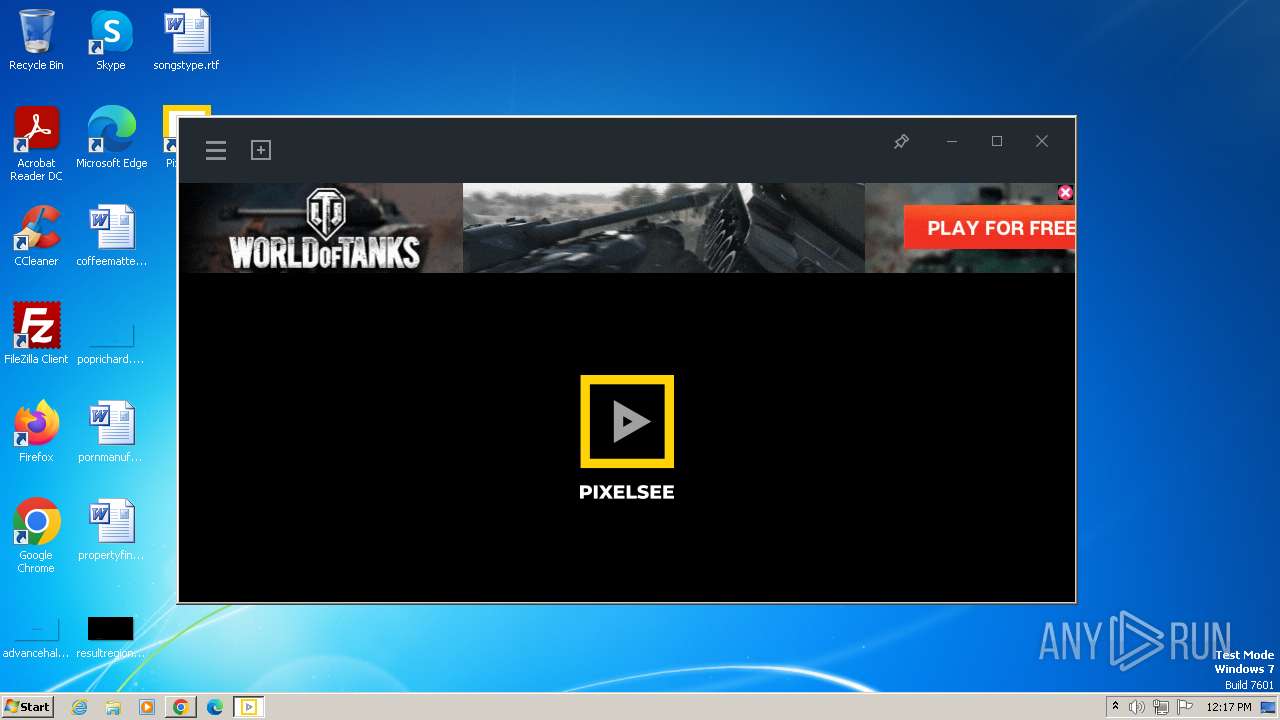The image size is (1280, 720).
Task: Close the World of Tanks ad banner
Action: coord(1065,192)
